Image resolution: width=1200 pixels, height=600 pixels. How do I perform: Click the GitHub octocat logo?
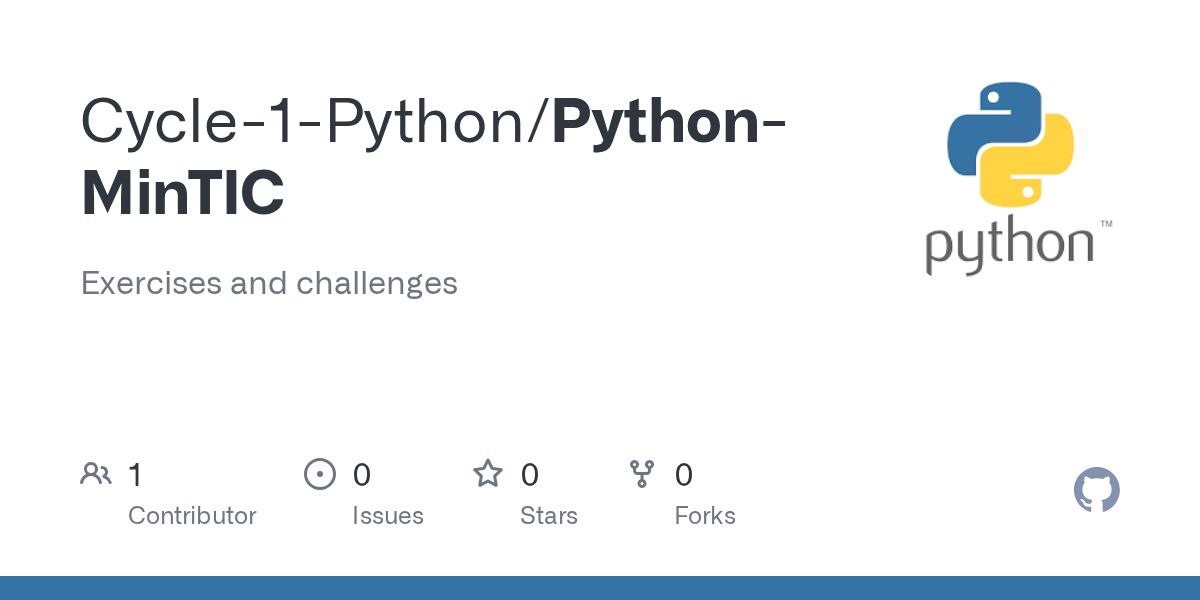[x=1096, y=491]
